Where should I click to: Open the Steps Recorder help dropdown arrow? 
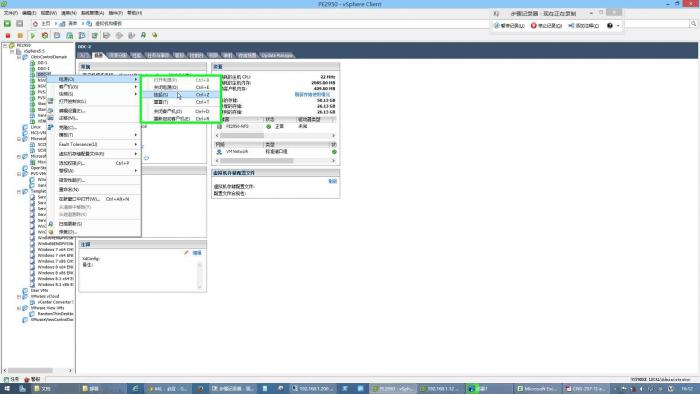tap(618, 26)
